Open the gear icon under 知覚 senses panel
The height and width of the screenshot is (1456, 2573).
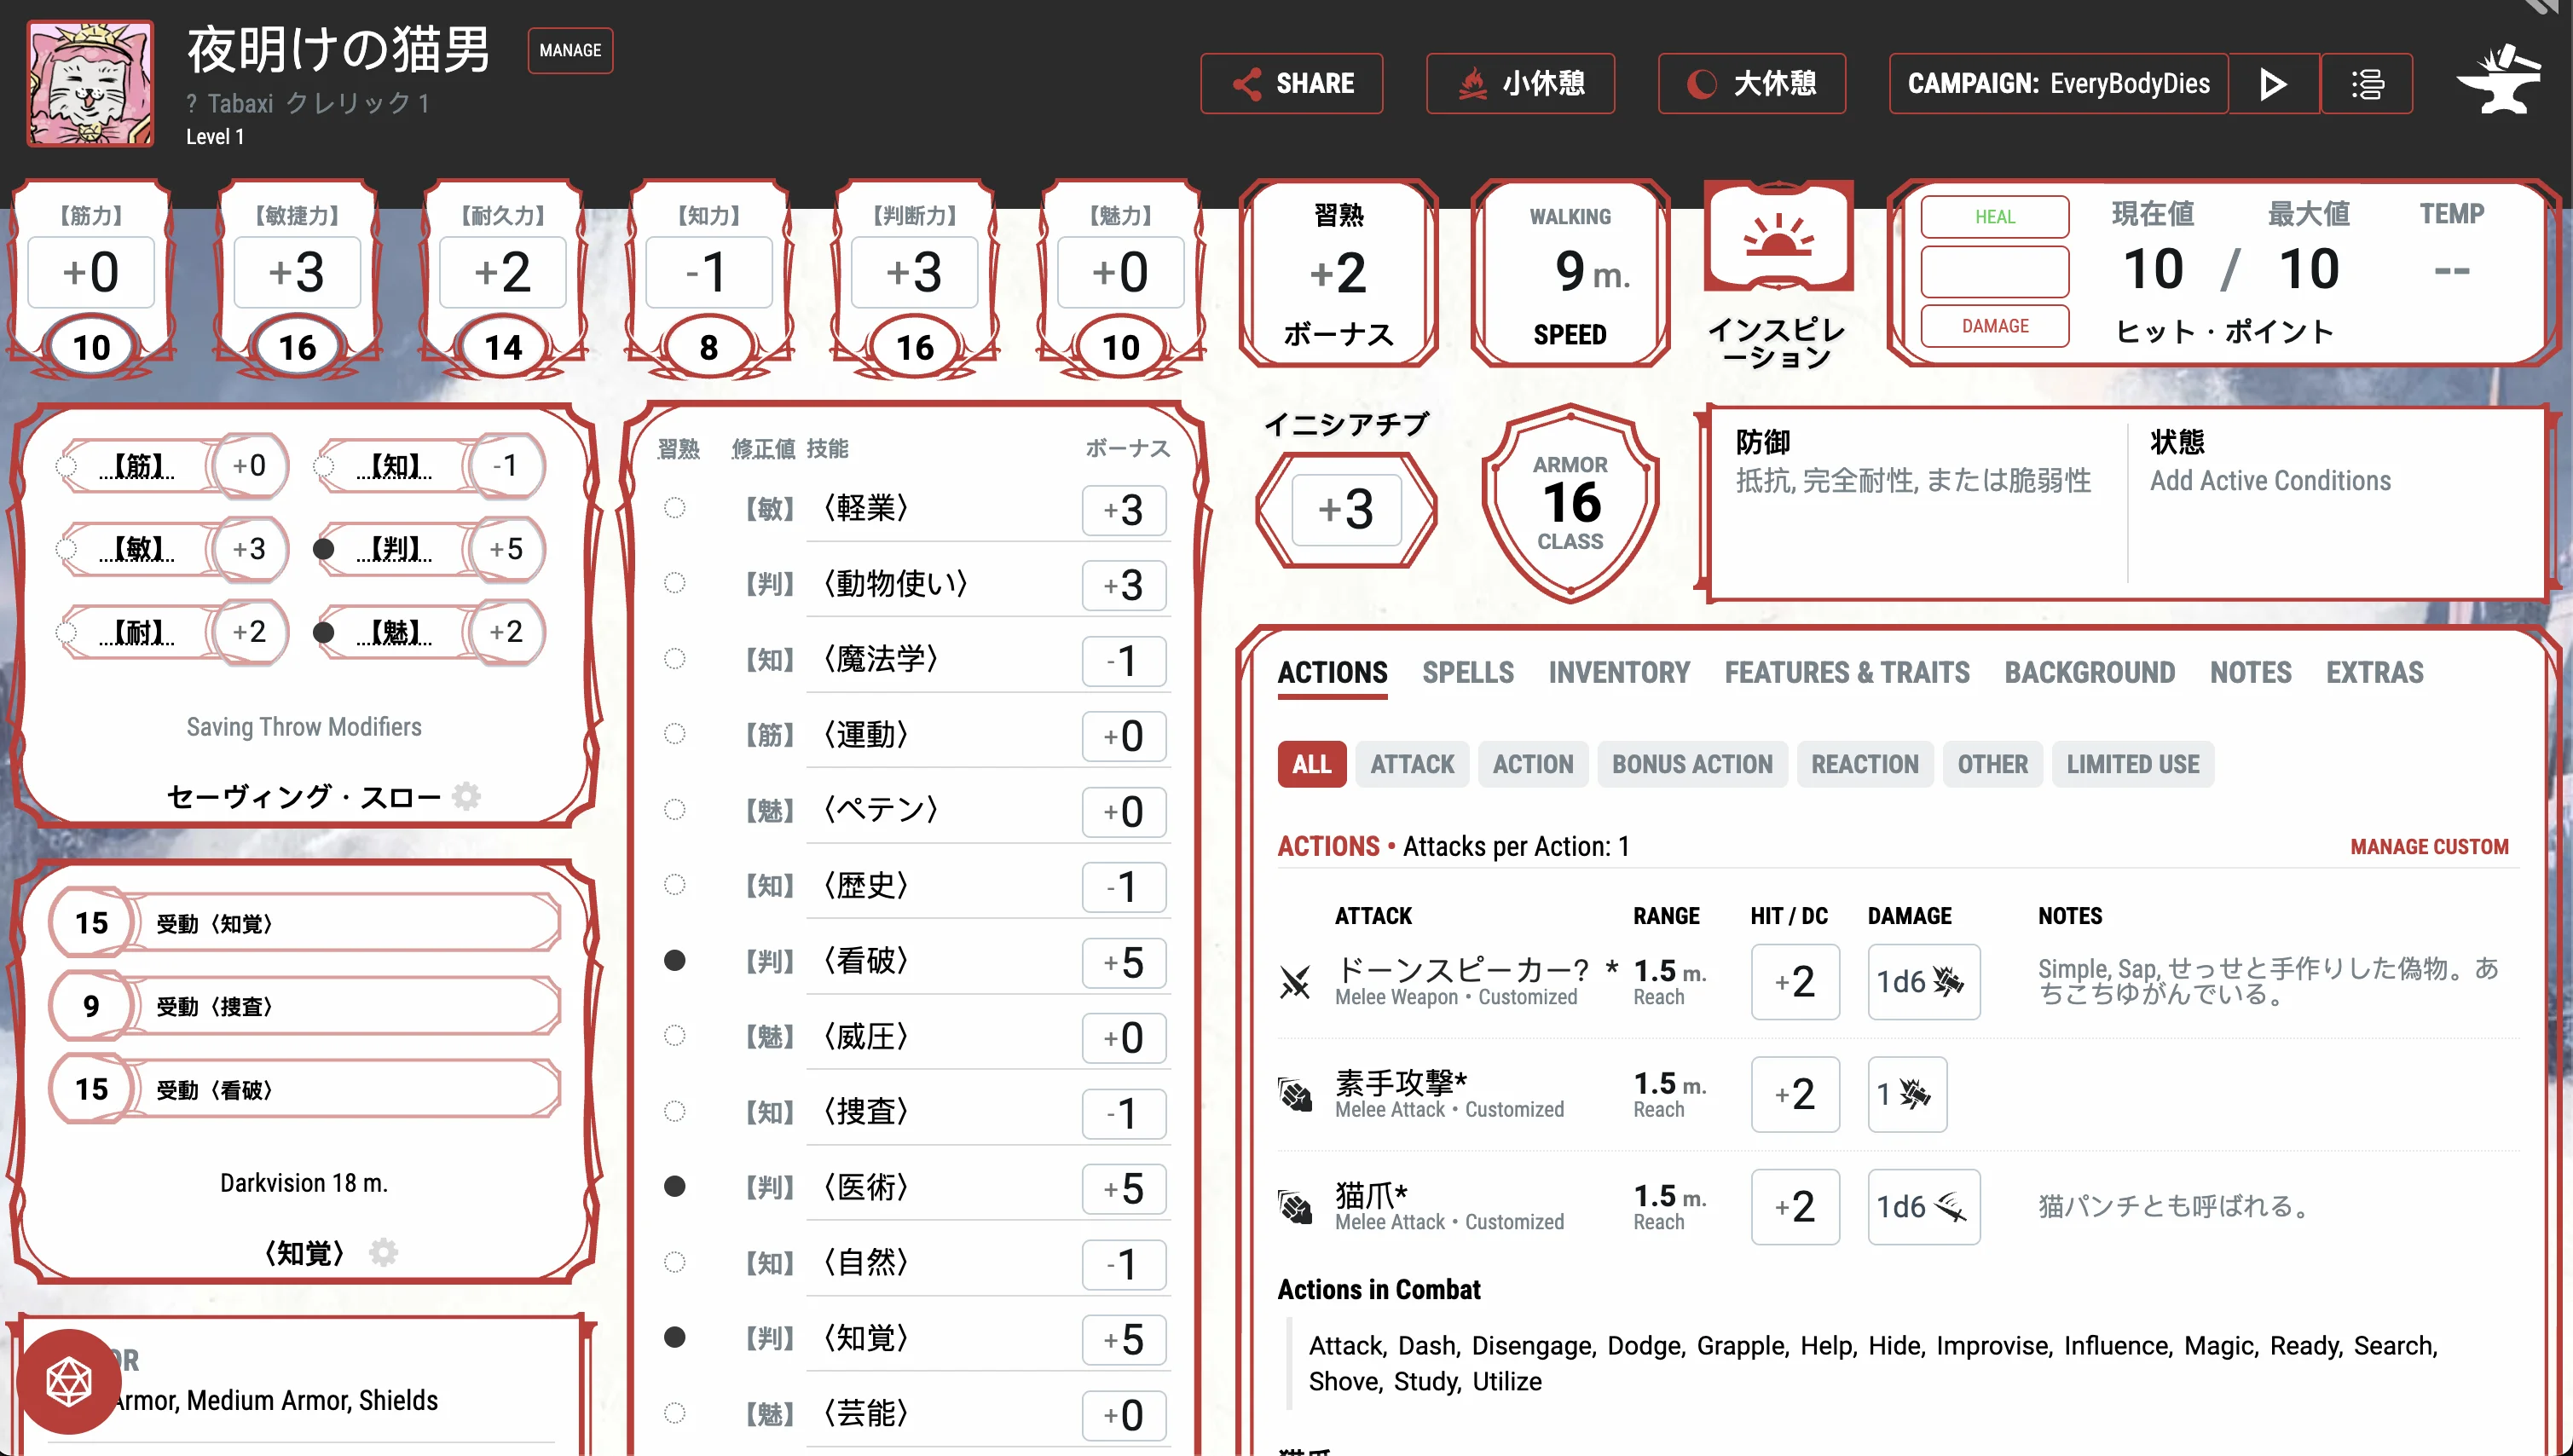coord(384,1251)
